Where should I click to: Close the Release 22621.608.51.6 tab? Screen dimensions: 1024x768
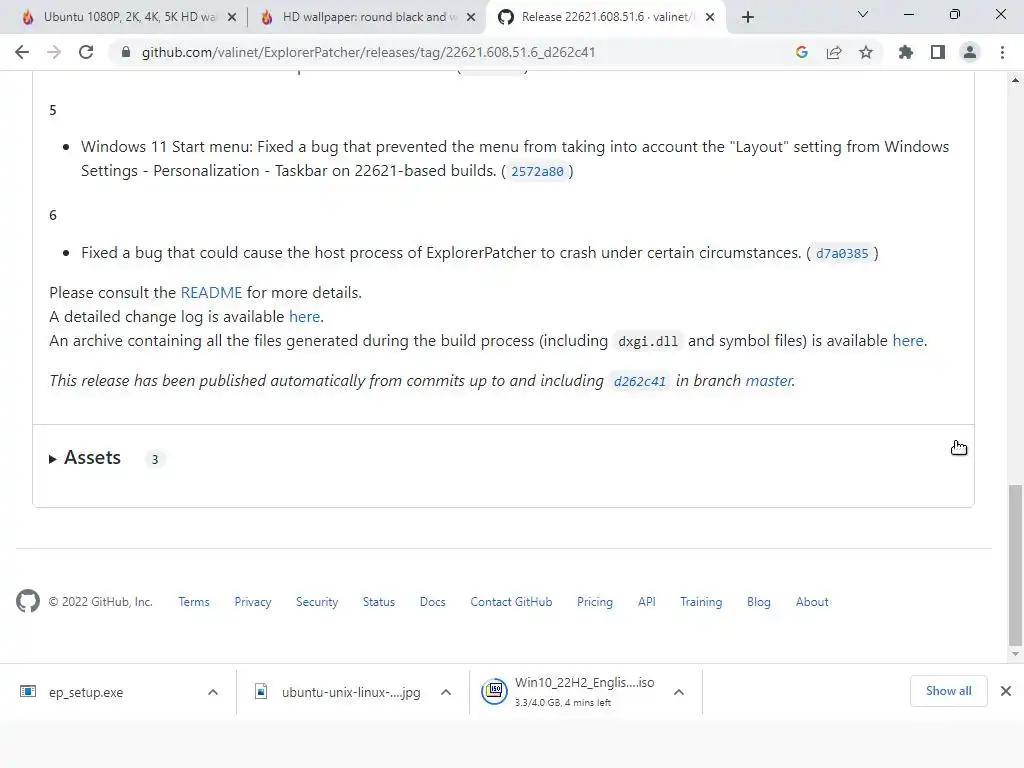click(710, 18)
